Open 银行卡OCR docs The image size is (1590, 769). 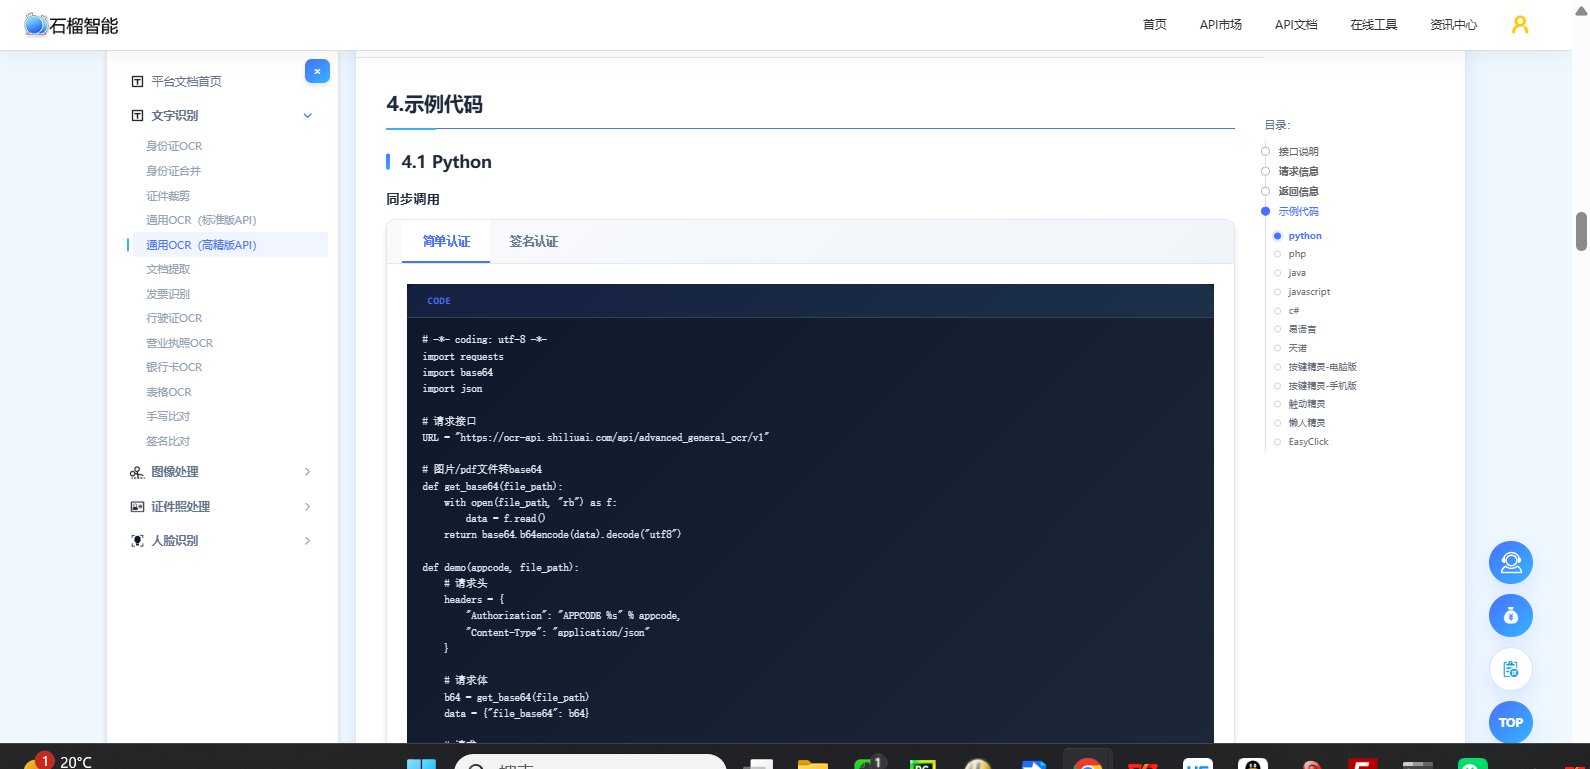(174, 367)
